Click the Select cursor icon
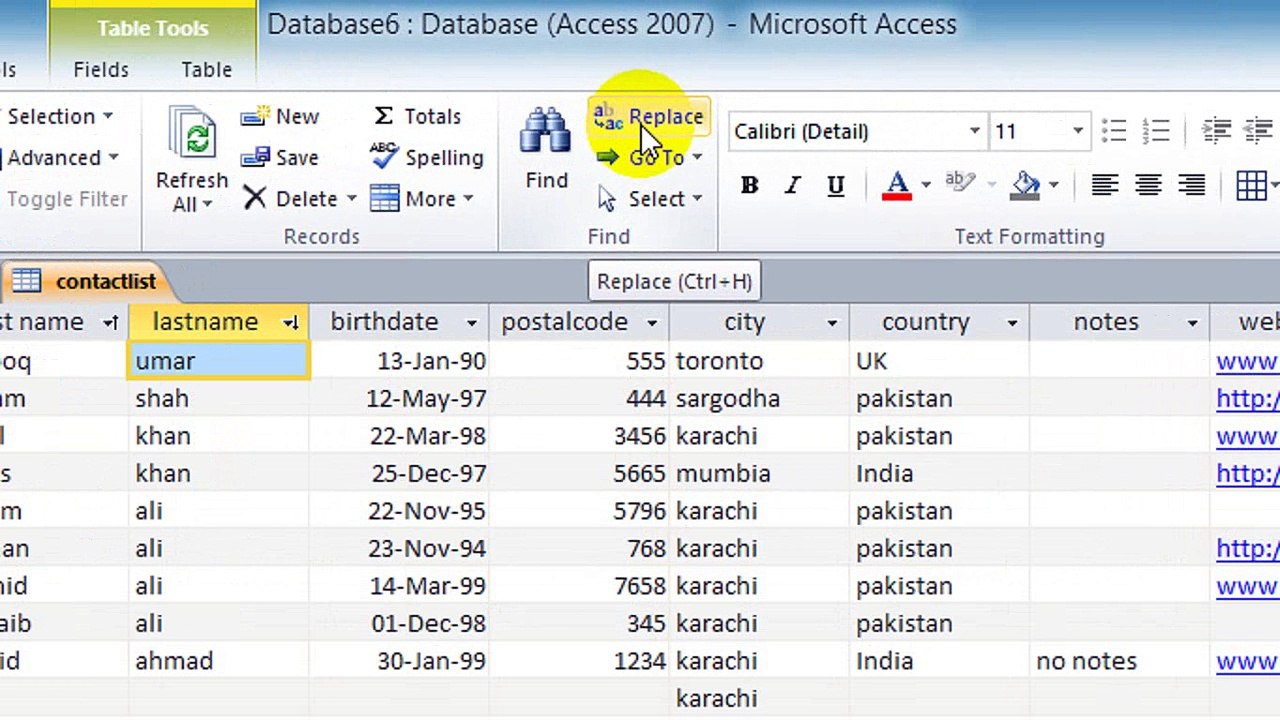This screenshot has width=1280, height=720. [x=607, y=199]
